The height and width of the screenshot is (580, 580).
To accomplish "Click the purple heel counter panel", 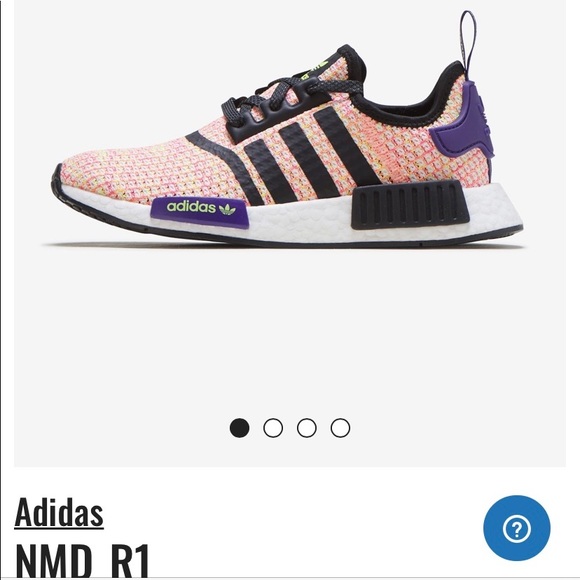I will (x=464, y=126).
